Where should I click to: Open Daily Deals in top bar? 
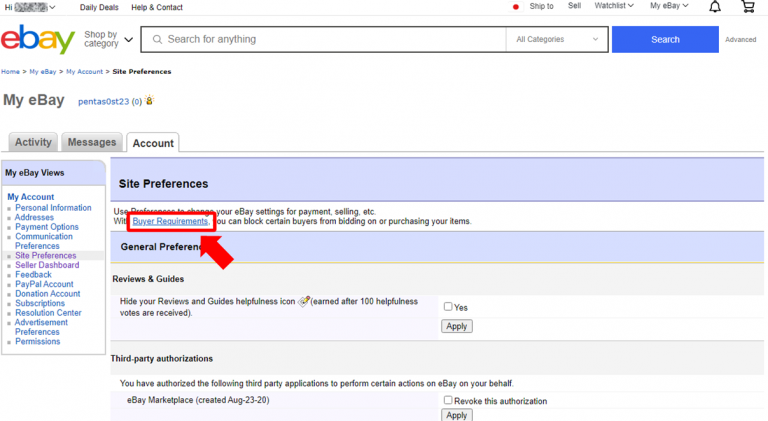[99, 7]
